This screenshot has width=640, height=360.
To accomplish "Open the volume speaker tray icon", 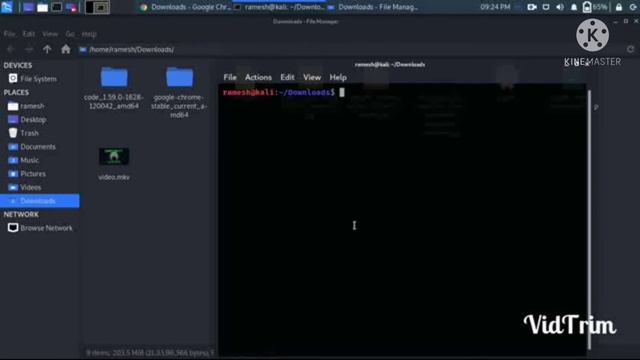I will [x=560, y=7].
